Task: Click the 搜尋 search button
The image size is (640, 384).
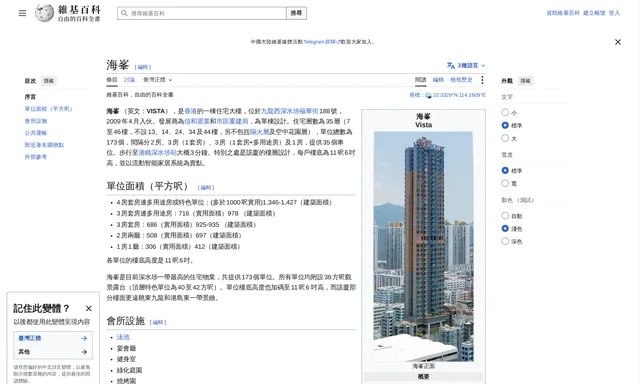Action: click(296, 13)
